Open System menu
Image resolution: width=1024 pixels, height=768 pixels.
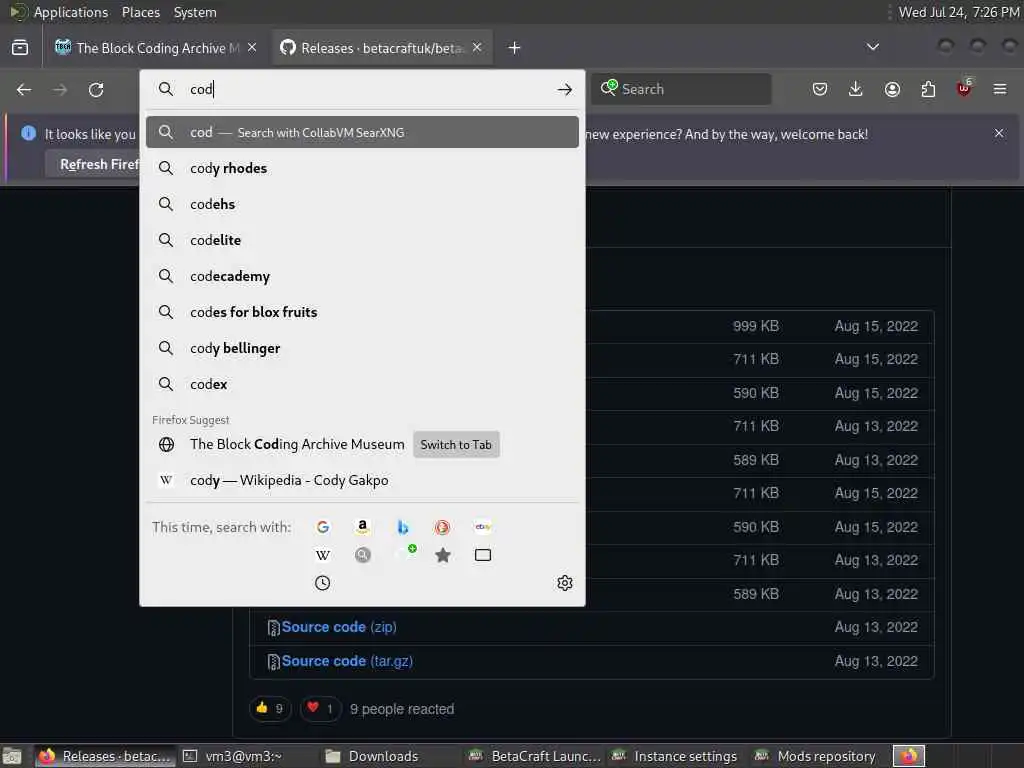pyautogui.click(x=195, y=12)
